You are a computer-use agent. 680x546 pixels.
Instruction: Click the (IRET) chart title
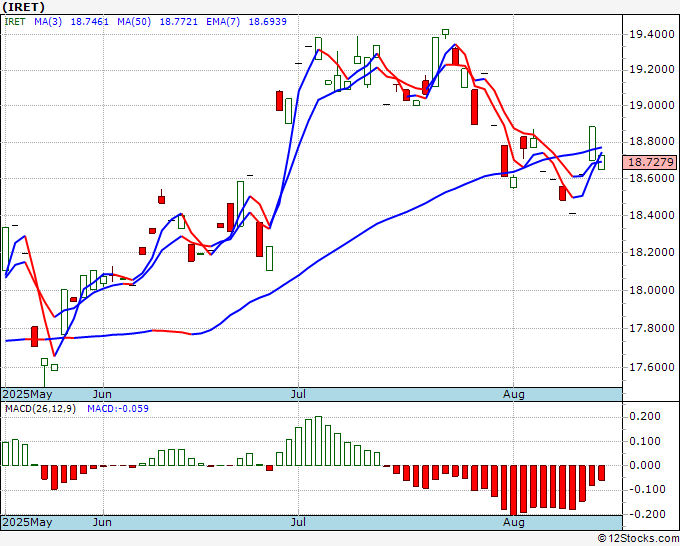pyautogui.click(x=23, y=7)
